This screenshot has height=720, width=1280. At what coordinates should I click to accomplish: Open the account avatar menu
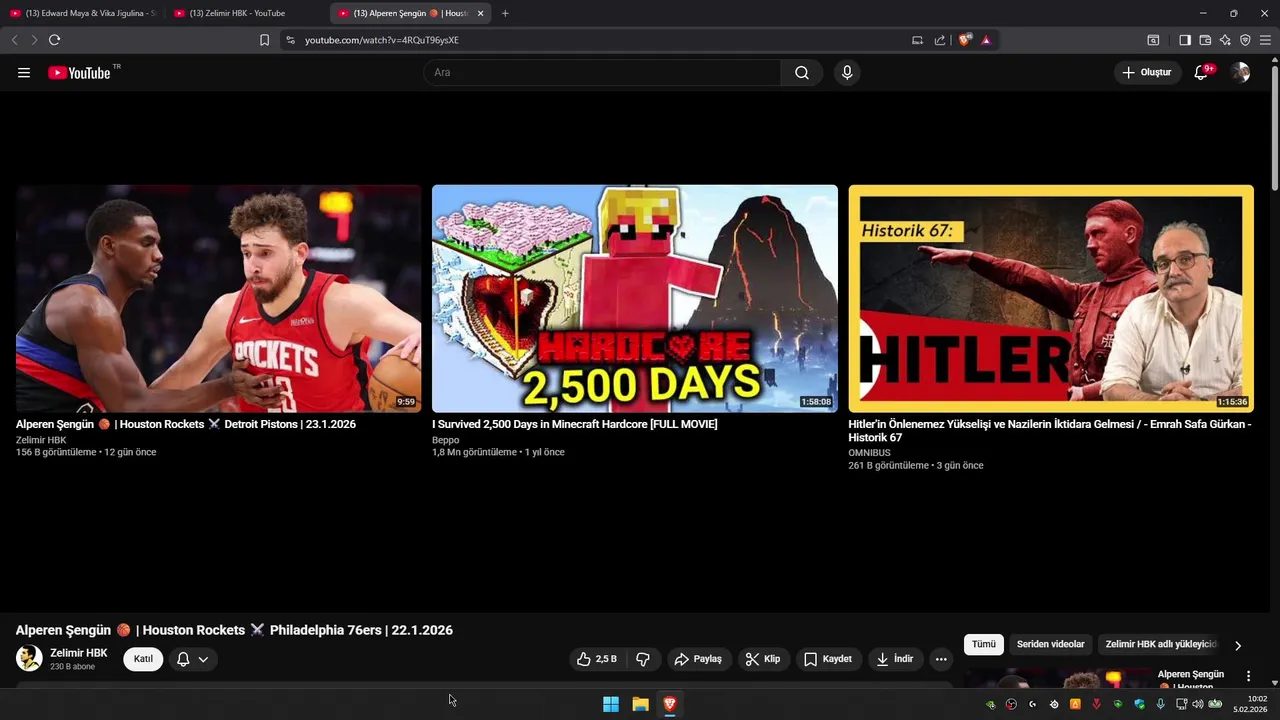(x=1241, y=73)
